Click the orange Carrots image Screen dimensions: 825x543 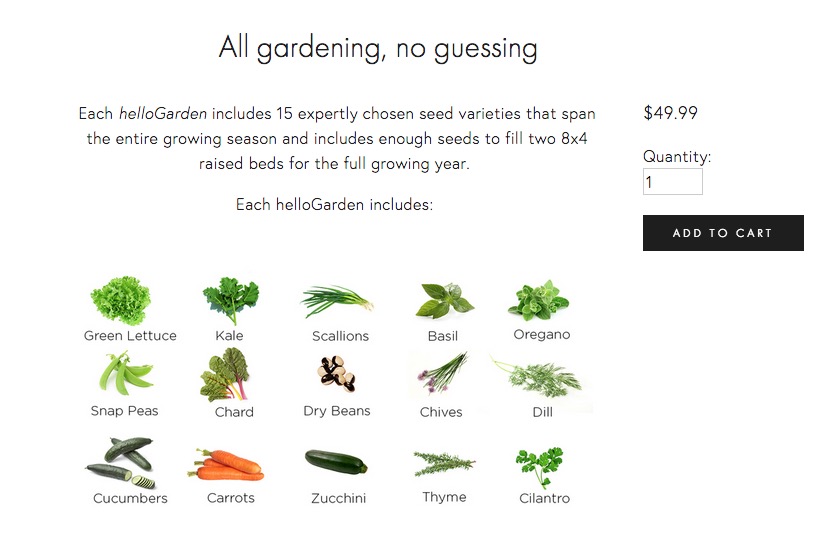[x=227, y=465]
